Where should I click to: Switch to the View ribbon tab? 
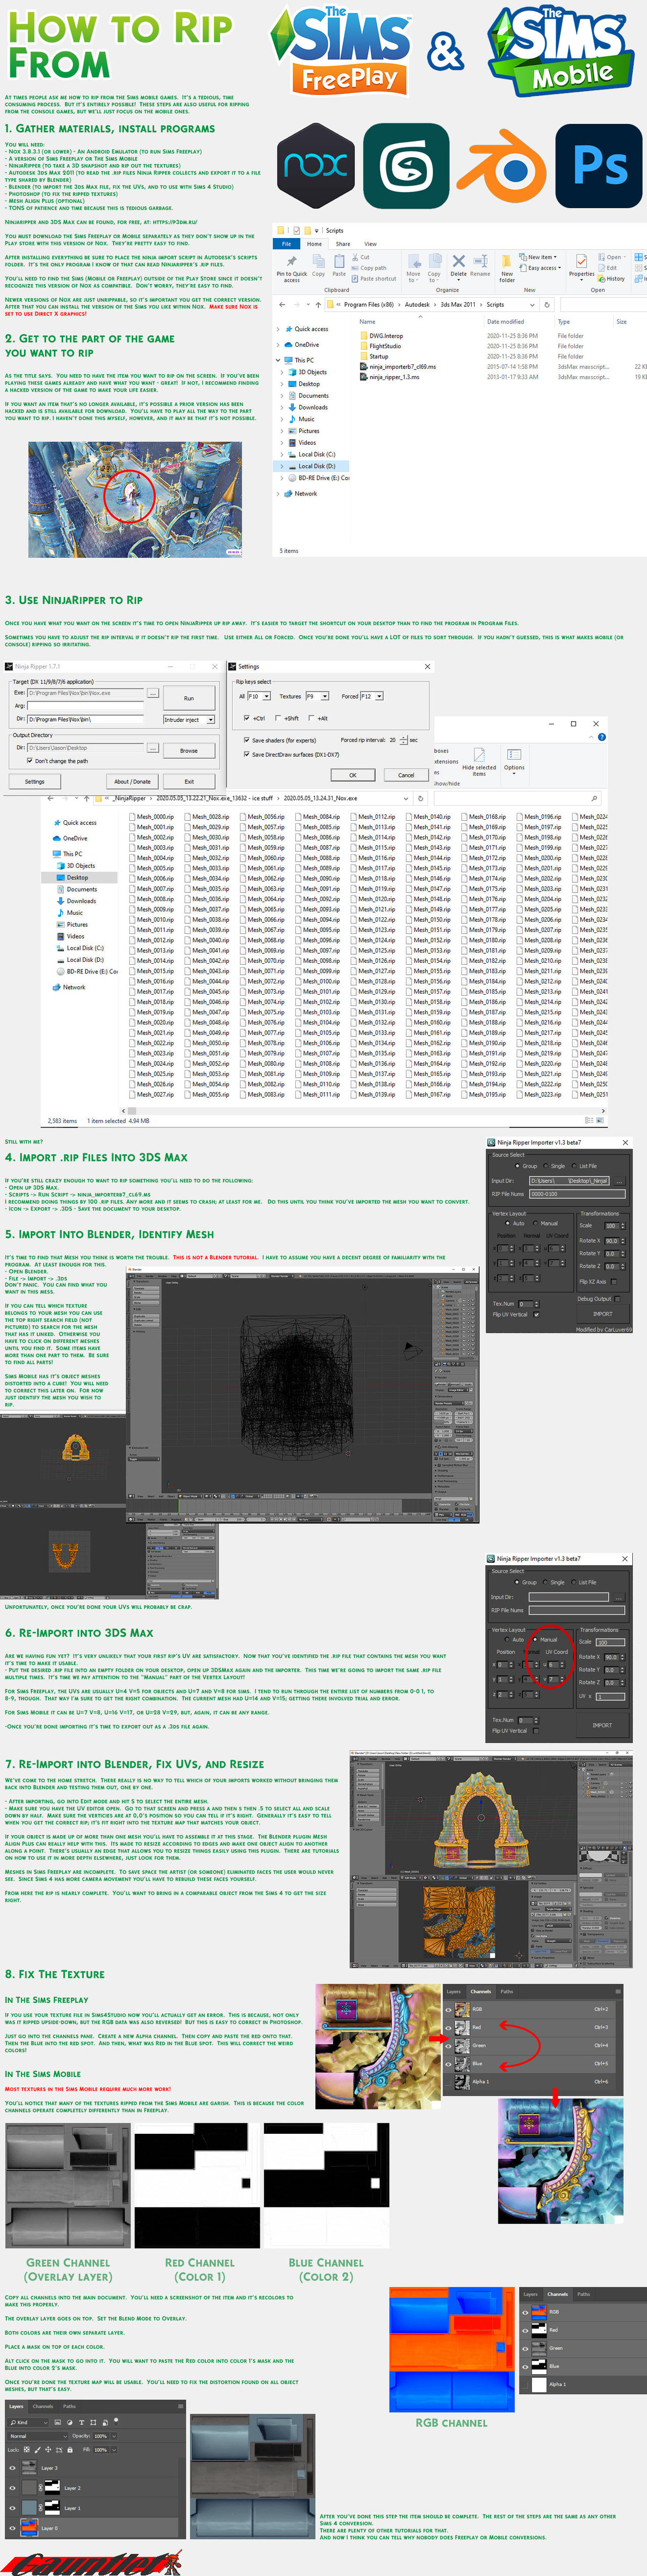coord(370,243)
